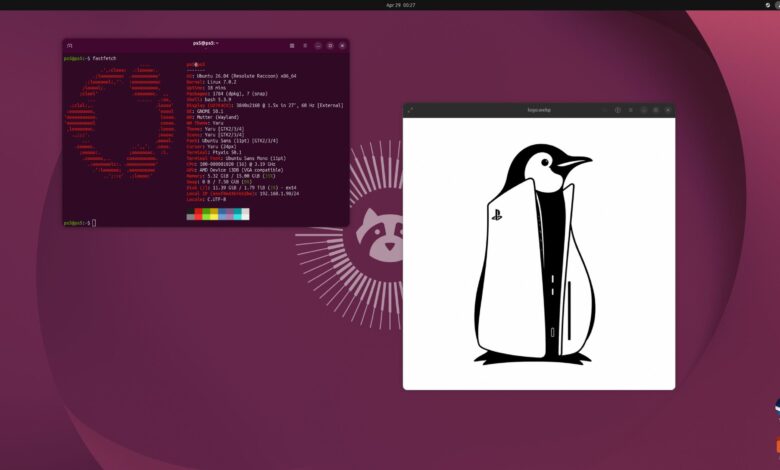Open the ps5@ps5:~ terminal title dropdown
This screenshot has width=780, height=470.
pos(205,43)
